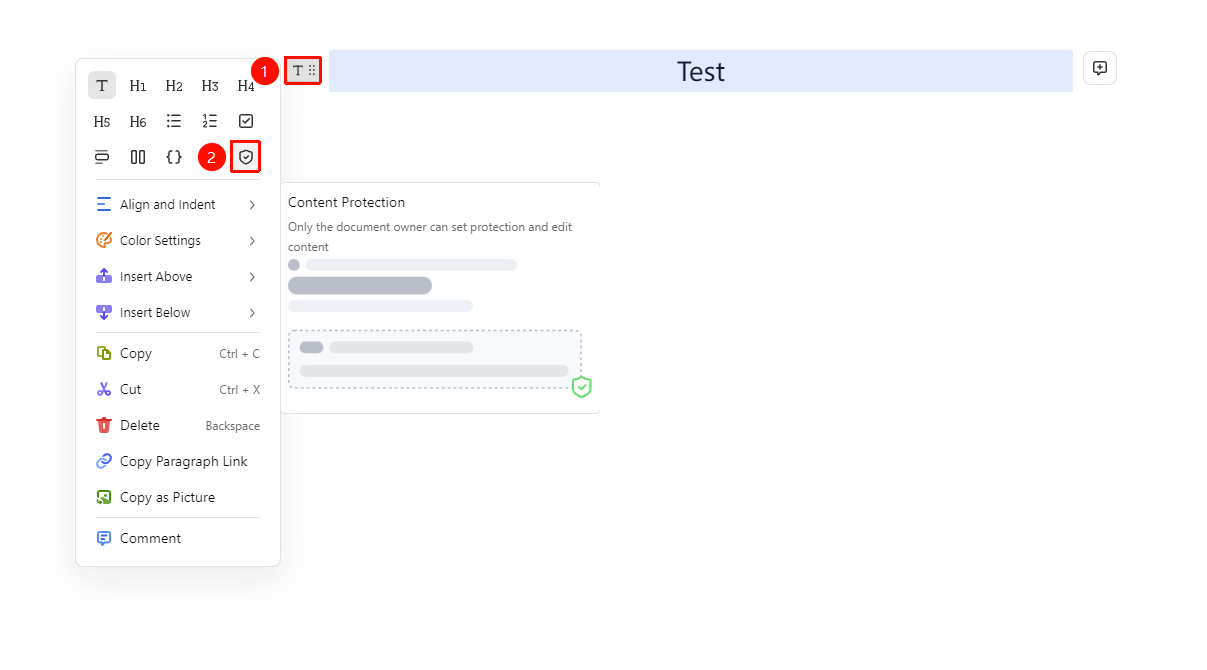Convert the block to a code block (curly braces)

(174, 157)
